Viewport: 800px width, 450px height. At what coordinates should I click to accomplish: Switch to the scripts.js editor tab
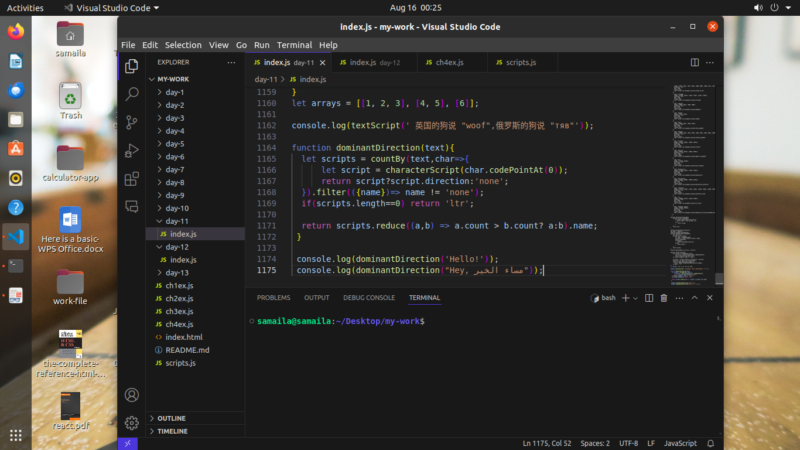pyautogui.click(x=522, y=63)
